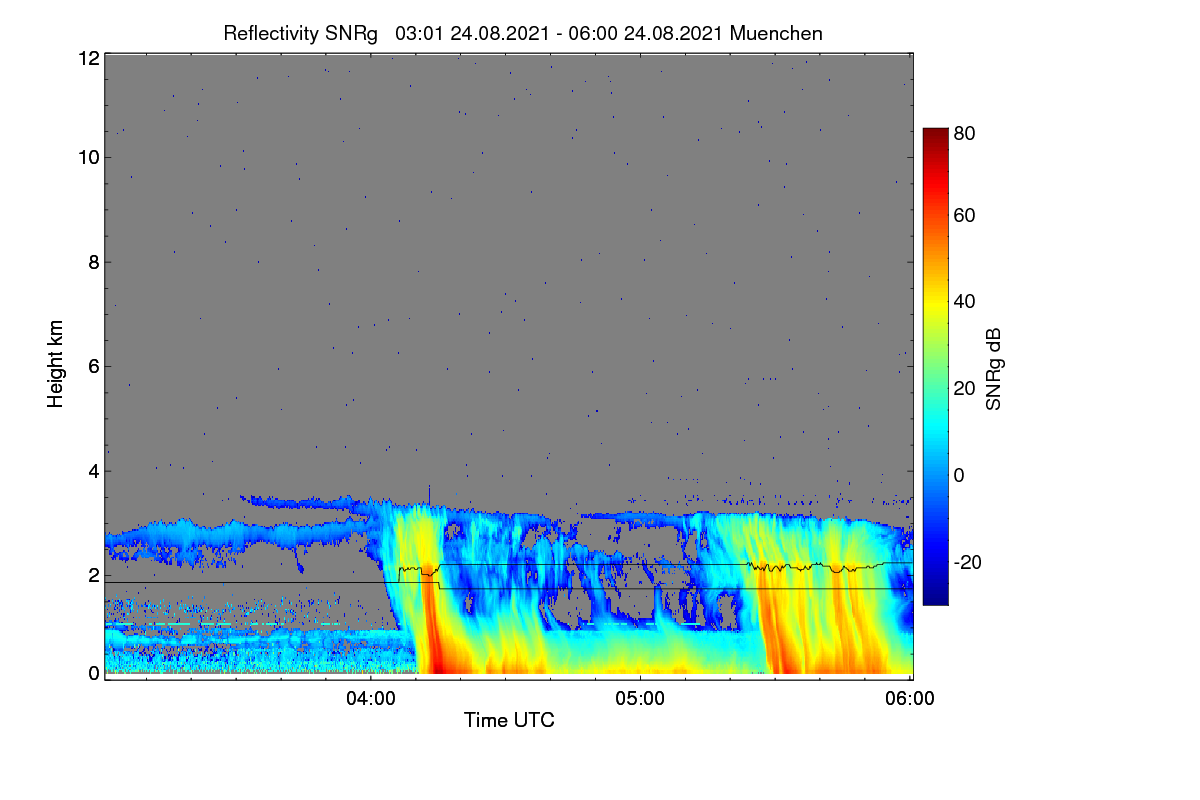This screenshot has height=800, width=1200.
Task: Click the 04:00 time tick label
Action: 370,699
